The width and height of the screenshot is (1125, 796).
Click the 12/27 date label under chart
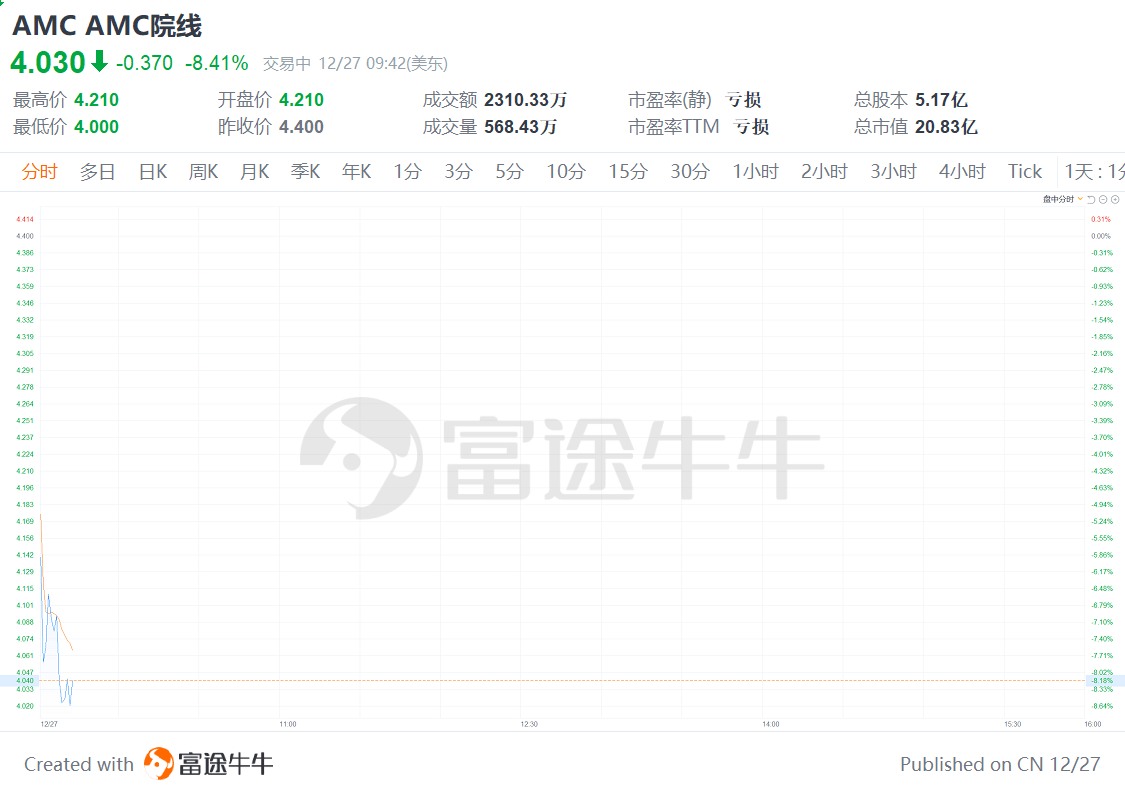[x=50, y=724]
